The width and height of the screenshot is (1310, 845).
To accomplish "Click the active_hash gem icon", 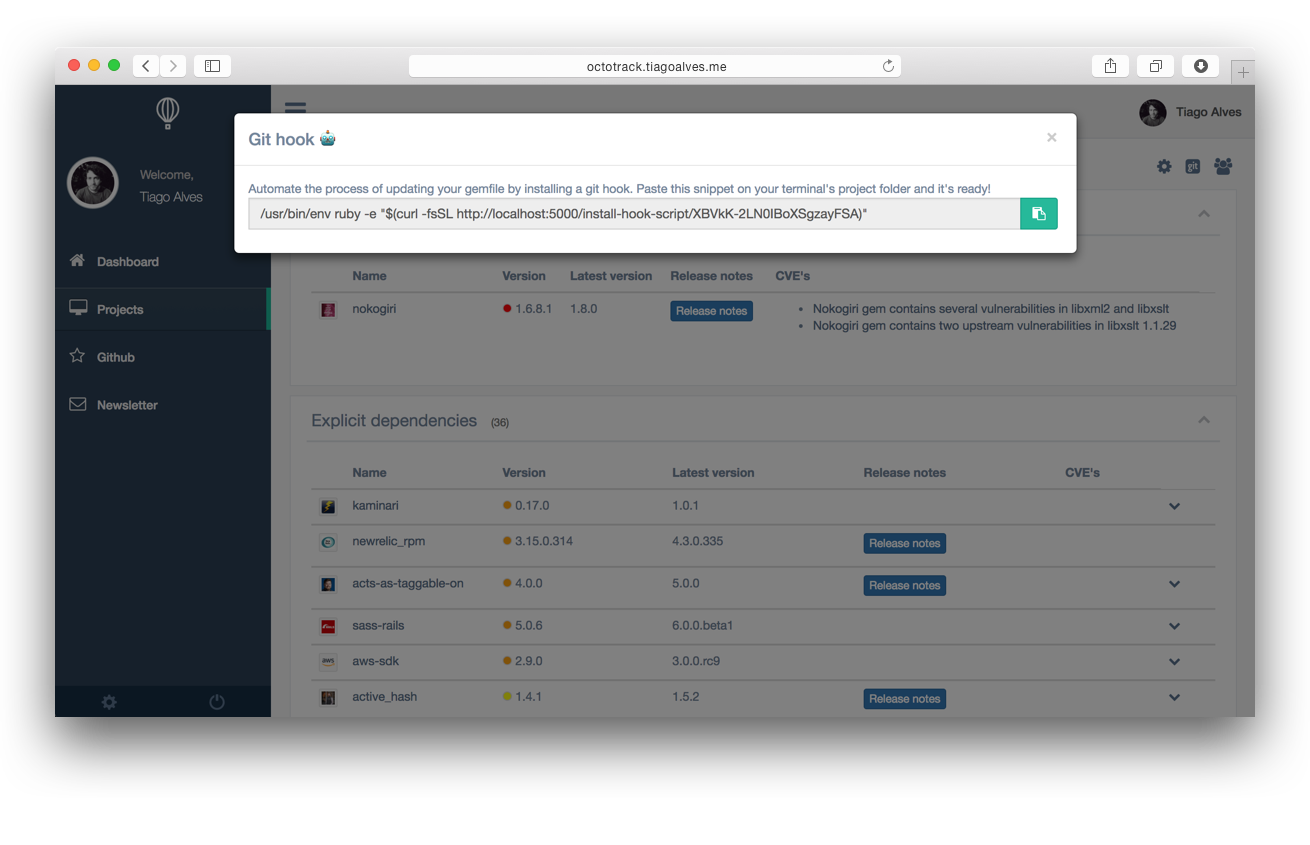I will click(x=328, y=698).
